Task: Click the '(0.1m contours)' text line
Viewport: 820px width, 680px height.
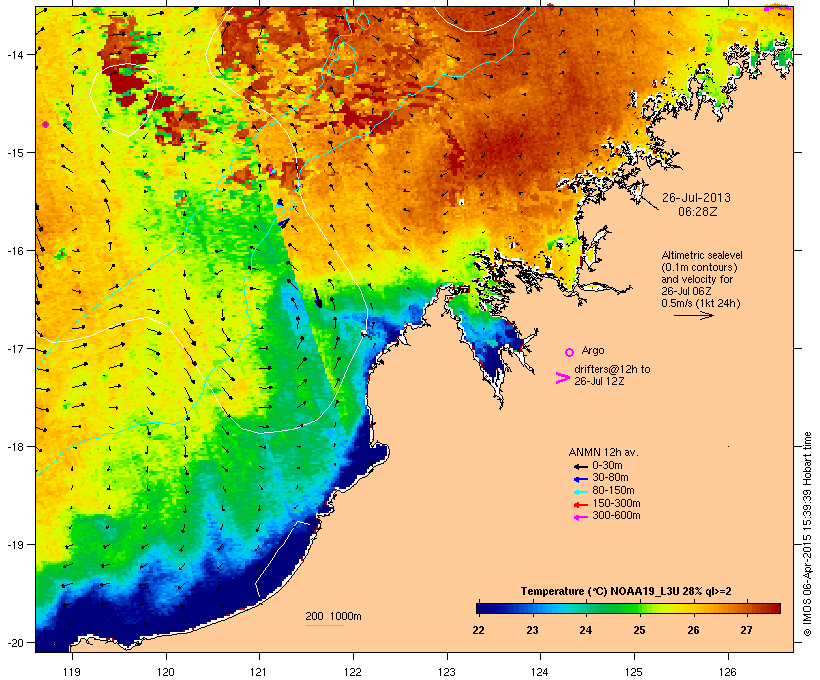Action: coord(699,267)
